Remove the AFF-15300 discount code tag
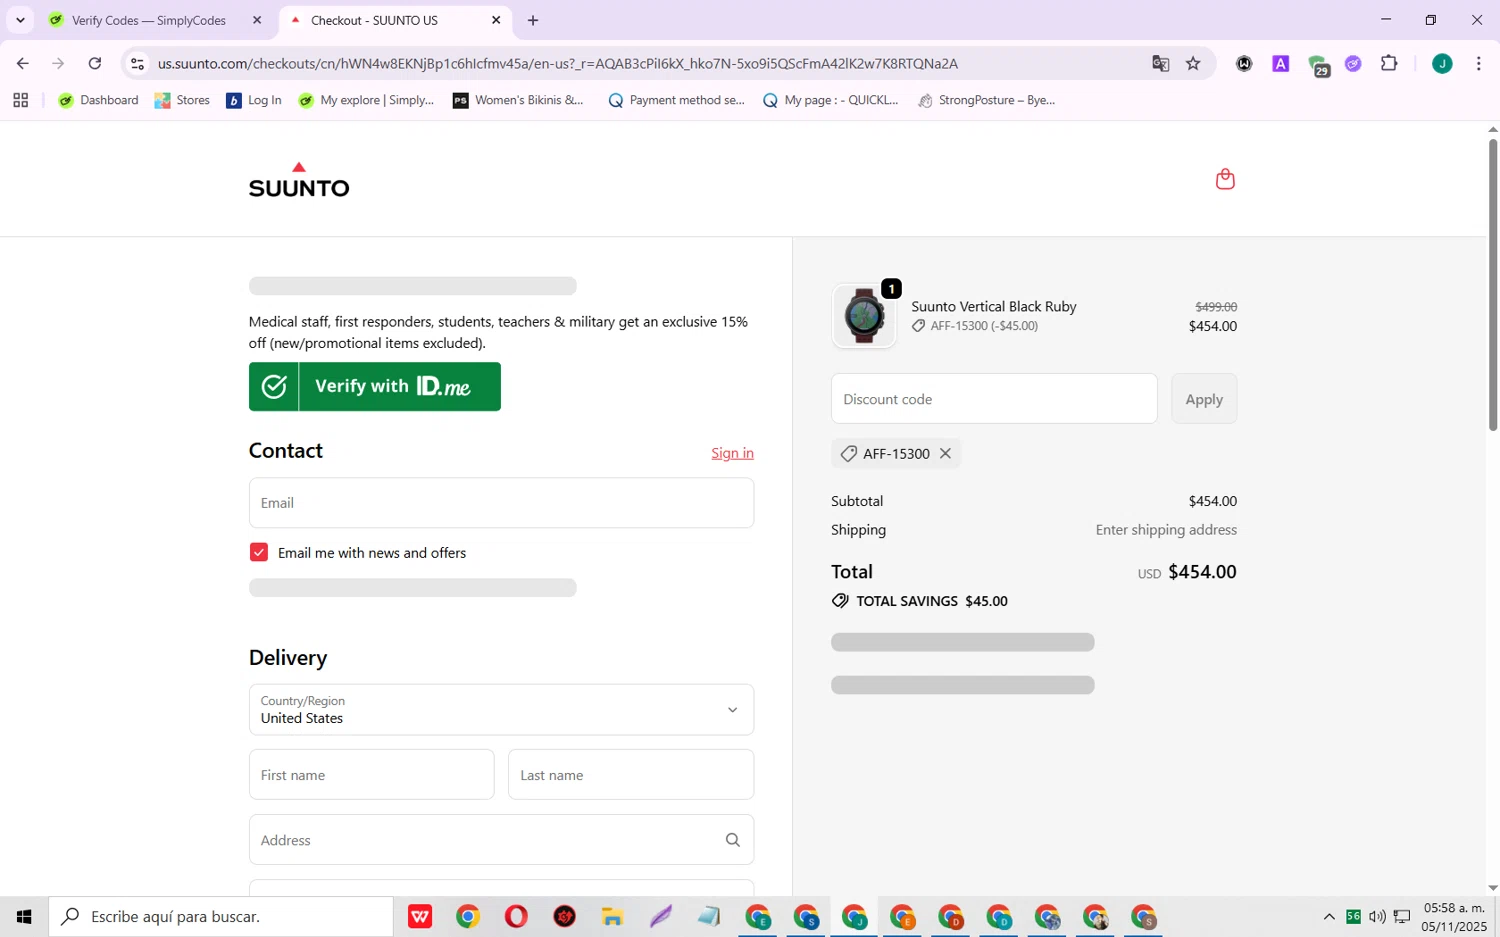Image resolution: width=1500 pixels, height=937 pixels. tap(945, 454)
